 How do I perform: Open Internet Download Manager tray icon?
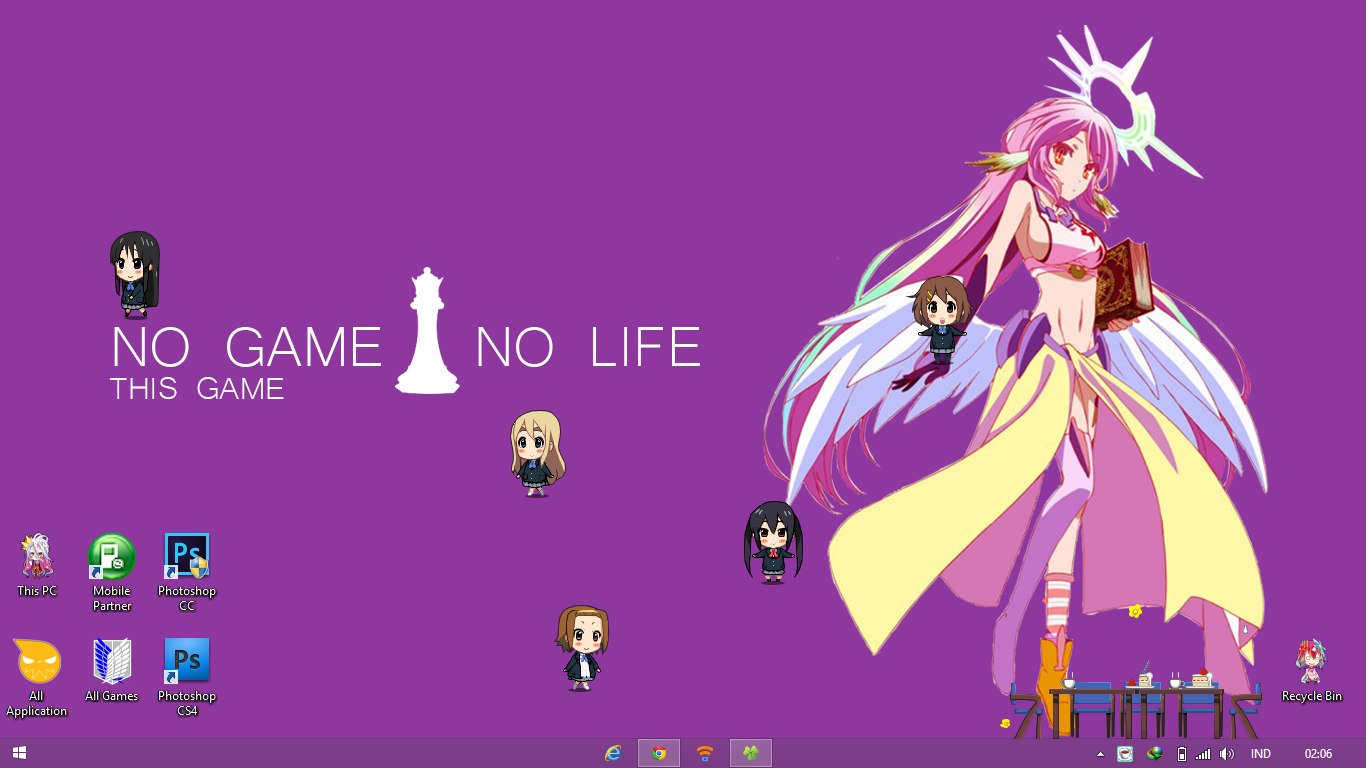tap(1155, 754)
